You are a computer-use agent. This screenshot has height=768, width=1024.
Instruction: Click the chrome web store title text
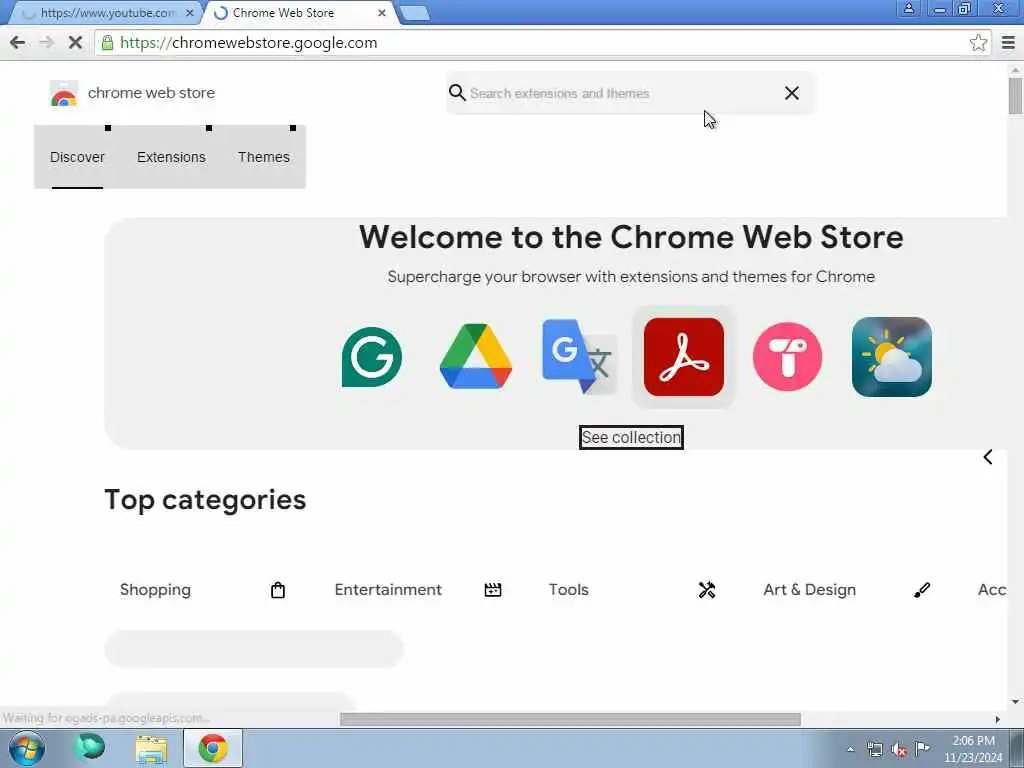152,93
